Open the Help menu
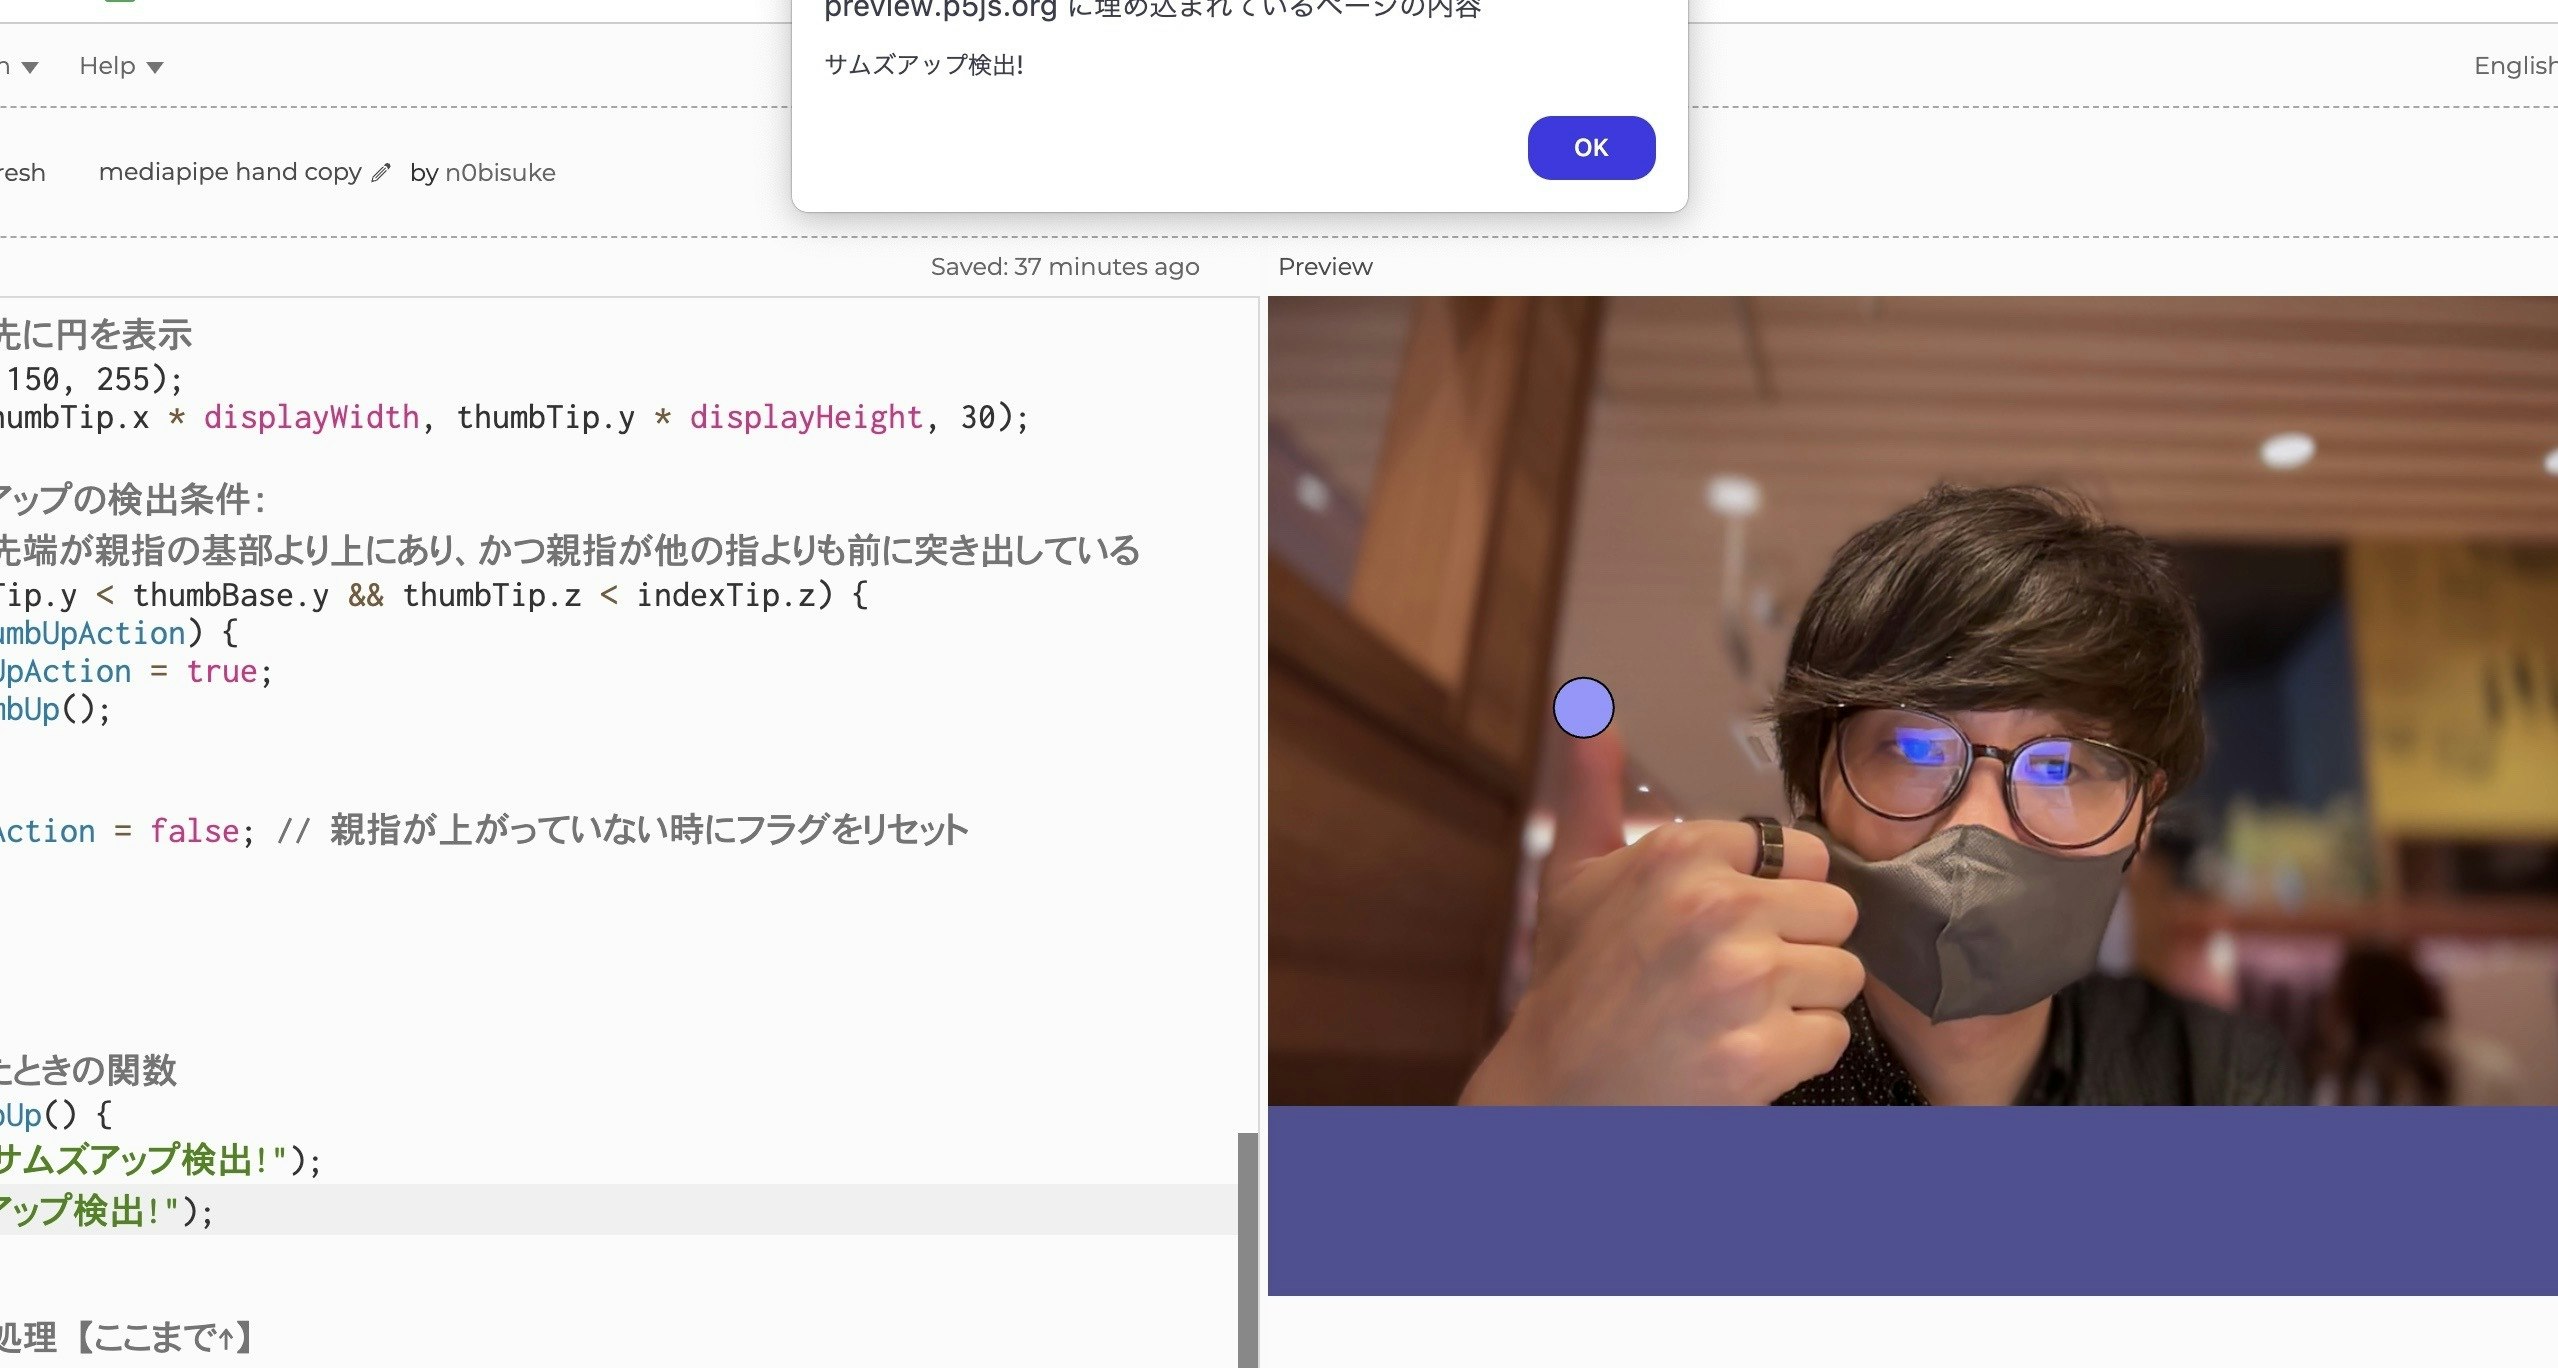The height and width of the screenshot is (1368, 2558). (x=107, y=66)
